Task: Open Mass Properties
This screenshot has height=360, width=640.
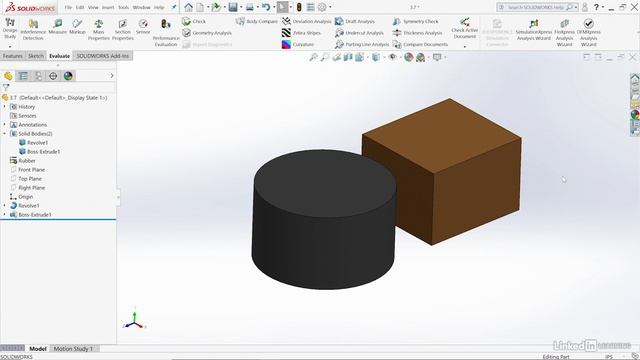Action: (x=99, y=29)
